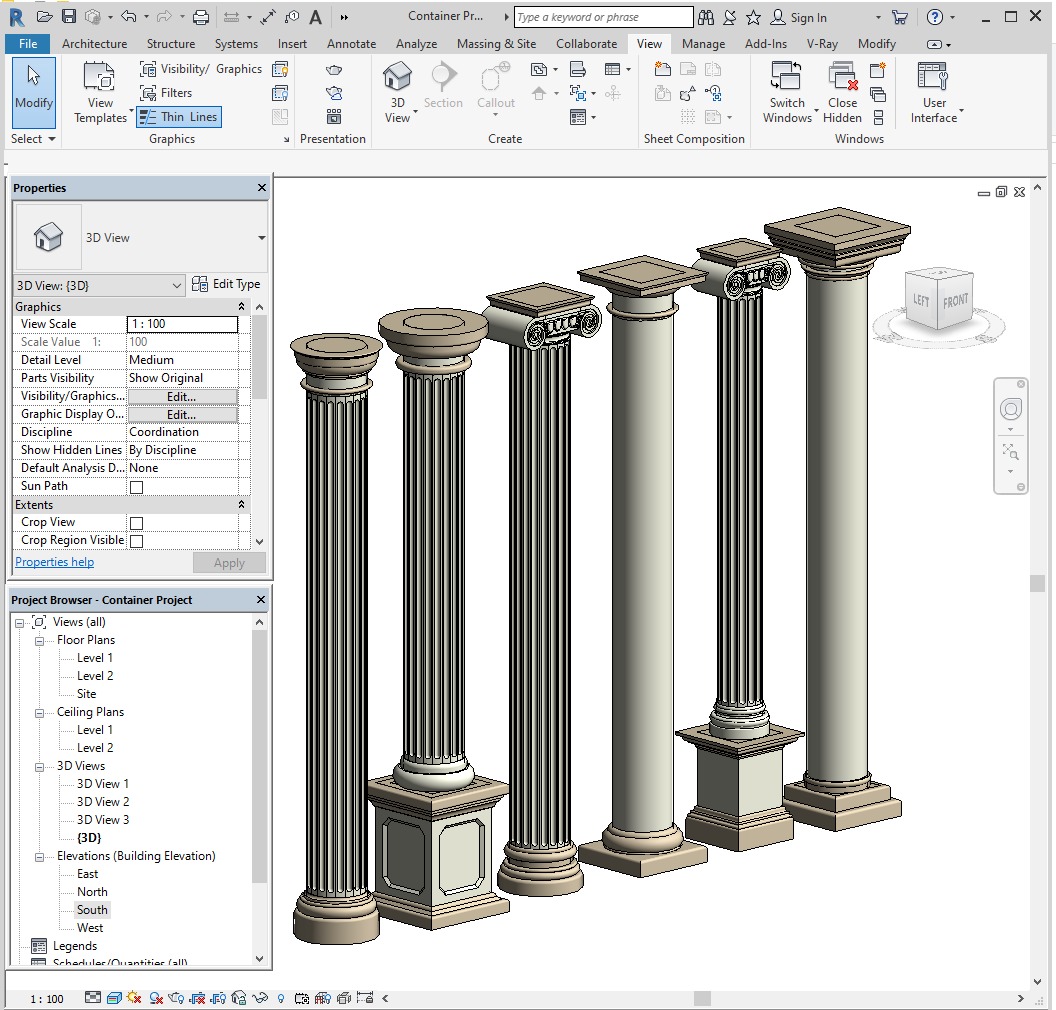The width and height of the screenshot is (1056, 1010).
Task: Click the View Scale 1 : 100 field
Action: coord(183,324)
